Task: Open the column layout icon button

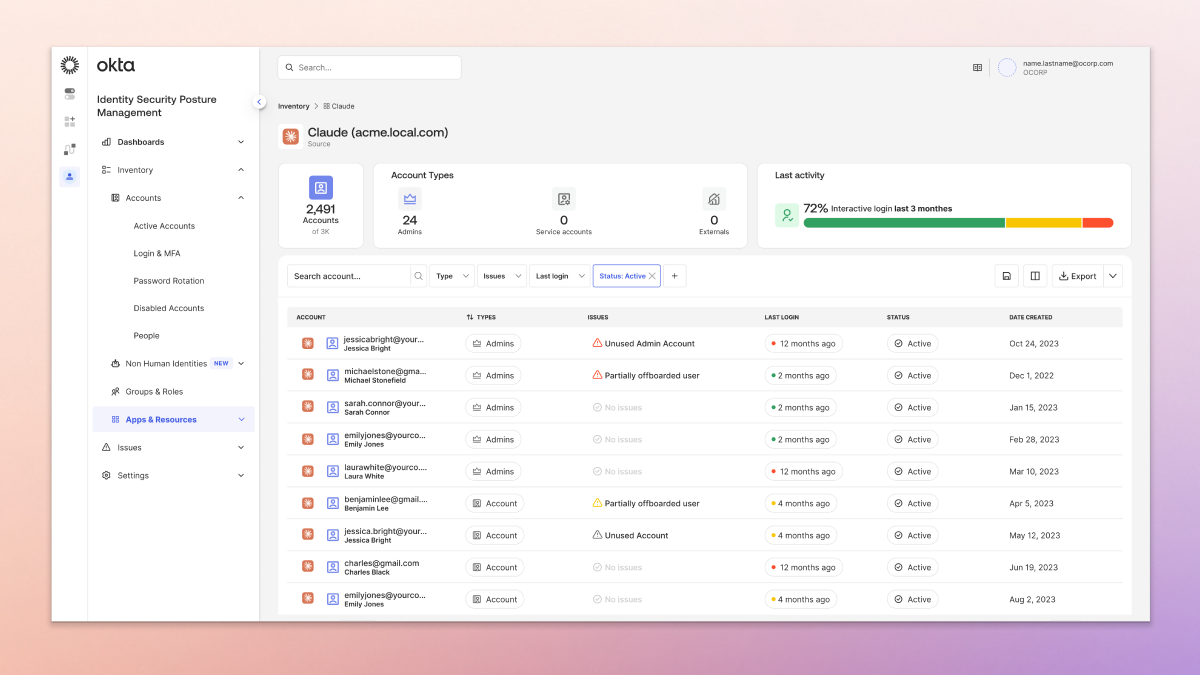Action: click(1035, 276)
